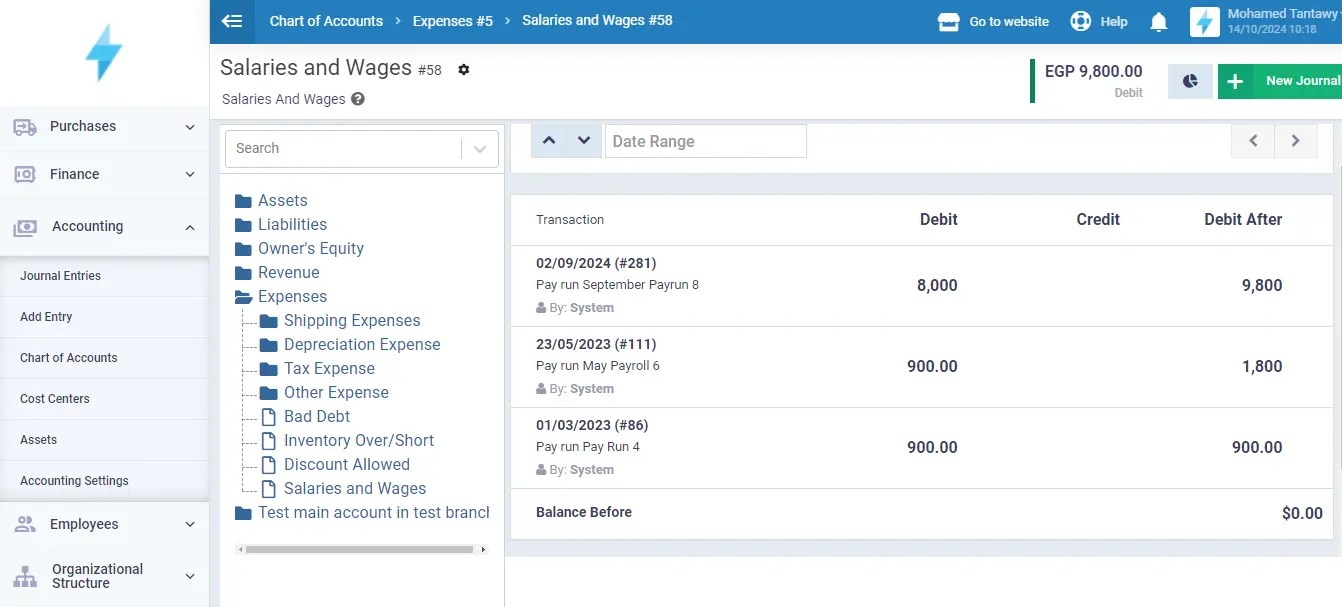Open the pie chart report icon
Viewport: 1342px width, 607px height.
coord(1189,80)
